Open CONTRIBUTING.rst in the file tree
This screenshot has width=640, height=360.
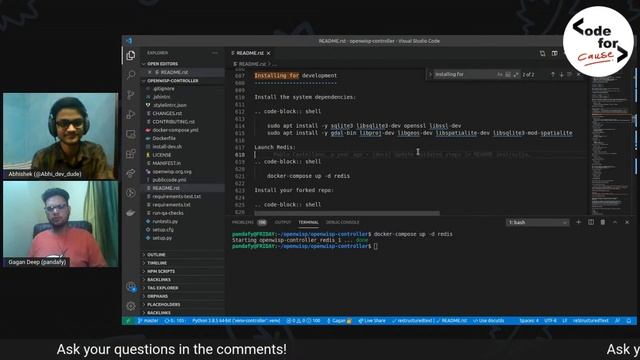[x=173, y=122]
